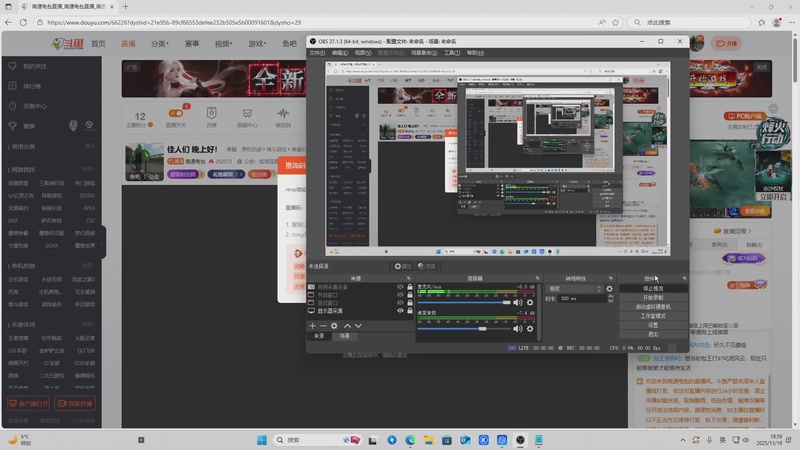Switch the 直播开关 toggle on Douyu page

click(x=176, y=113)
